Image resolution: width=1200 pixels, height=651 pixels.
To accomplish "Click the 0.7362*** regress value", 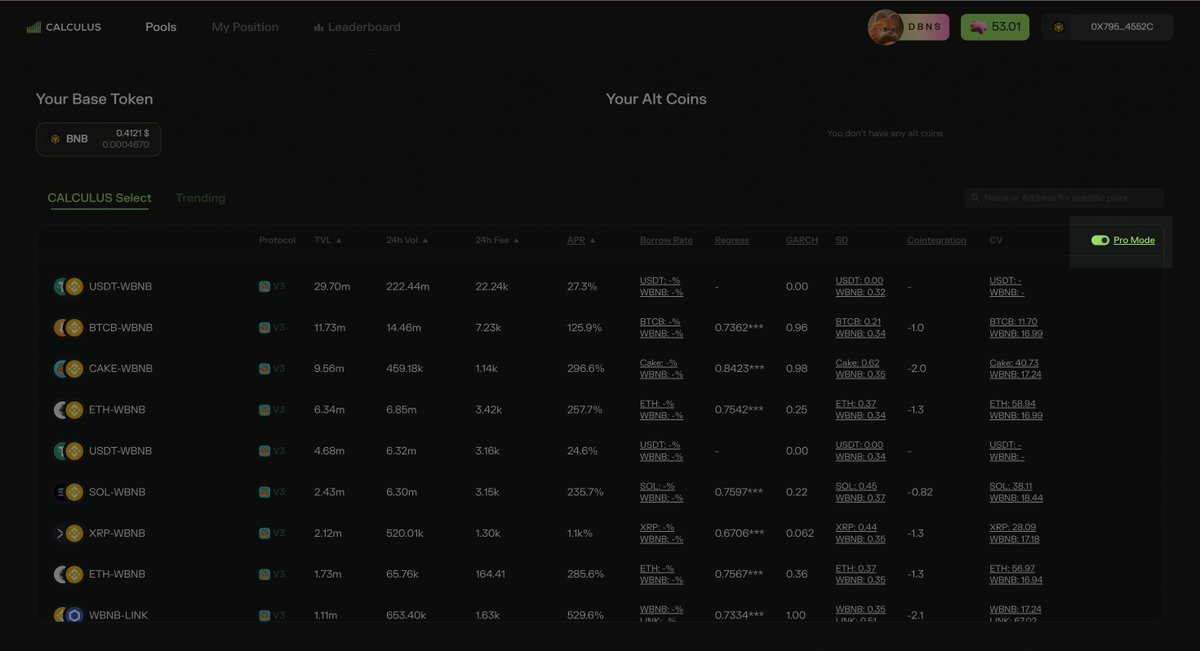I will [x=739, y=328].
